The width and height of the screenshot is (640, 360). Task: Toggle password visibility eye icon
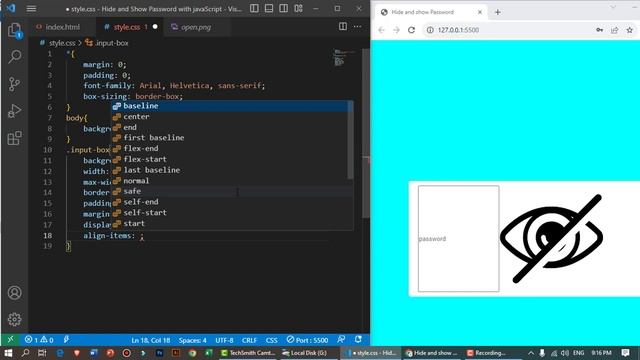[x=551, y=239]
